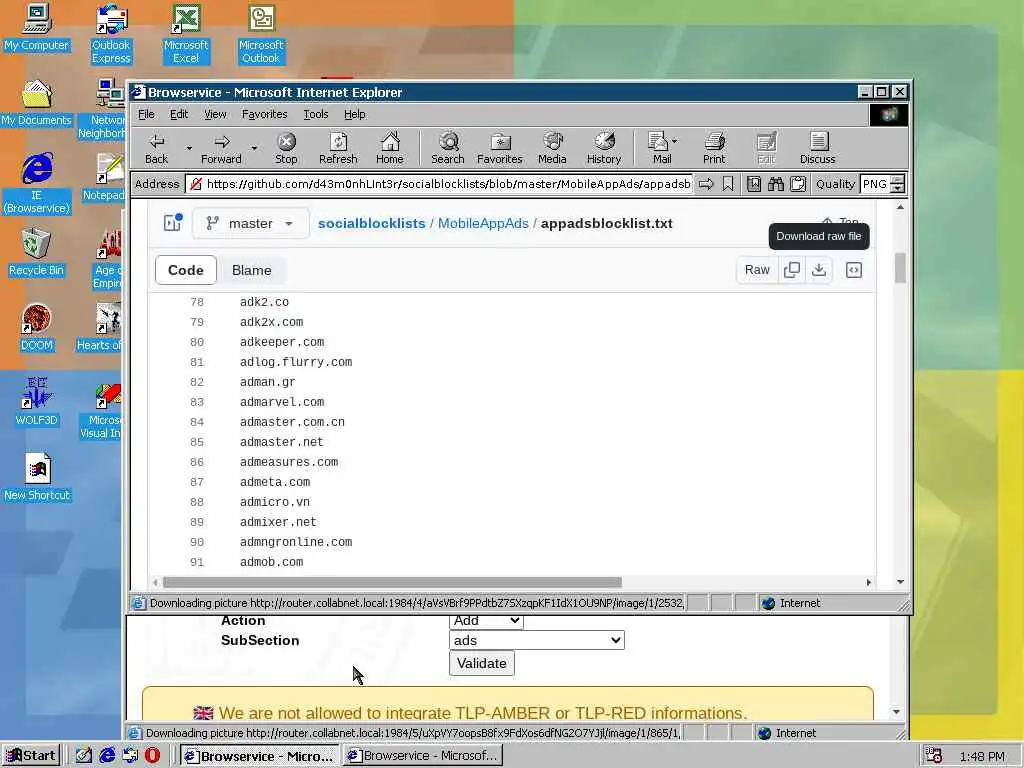Click the horizontal scrollbar of code view

pyautogui.click(x=392, y=582)
